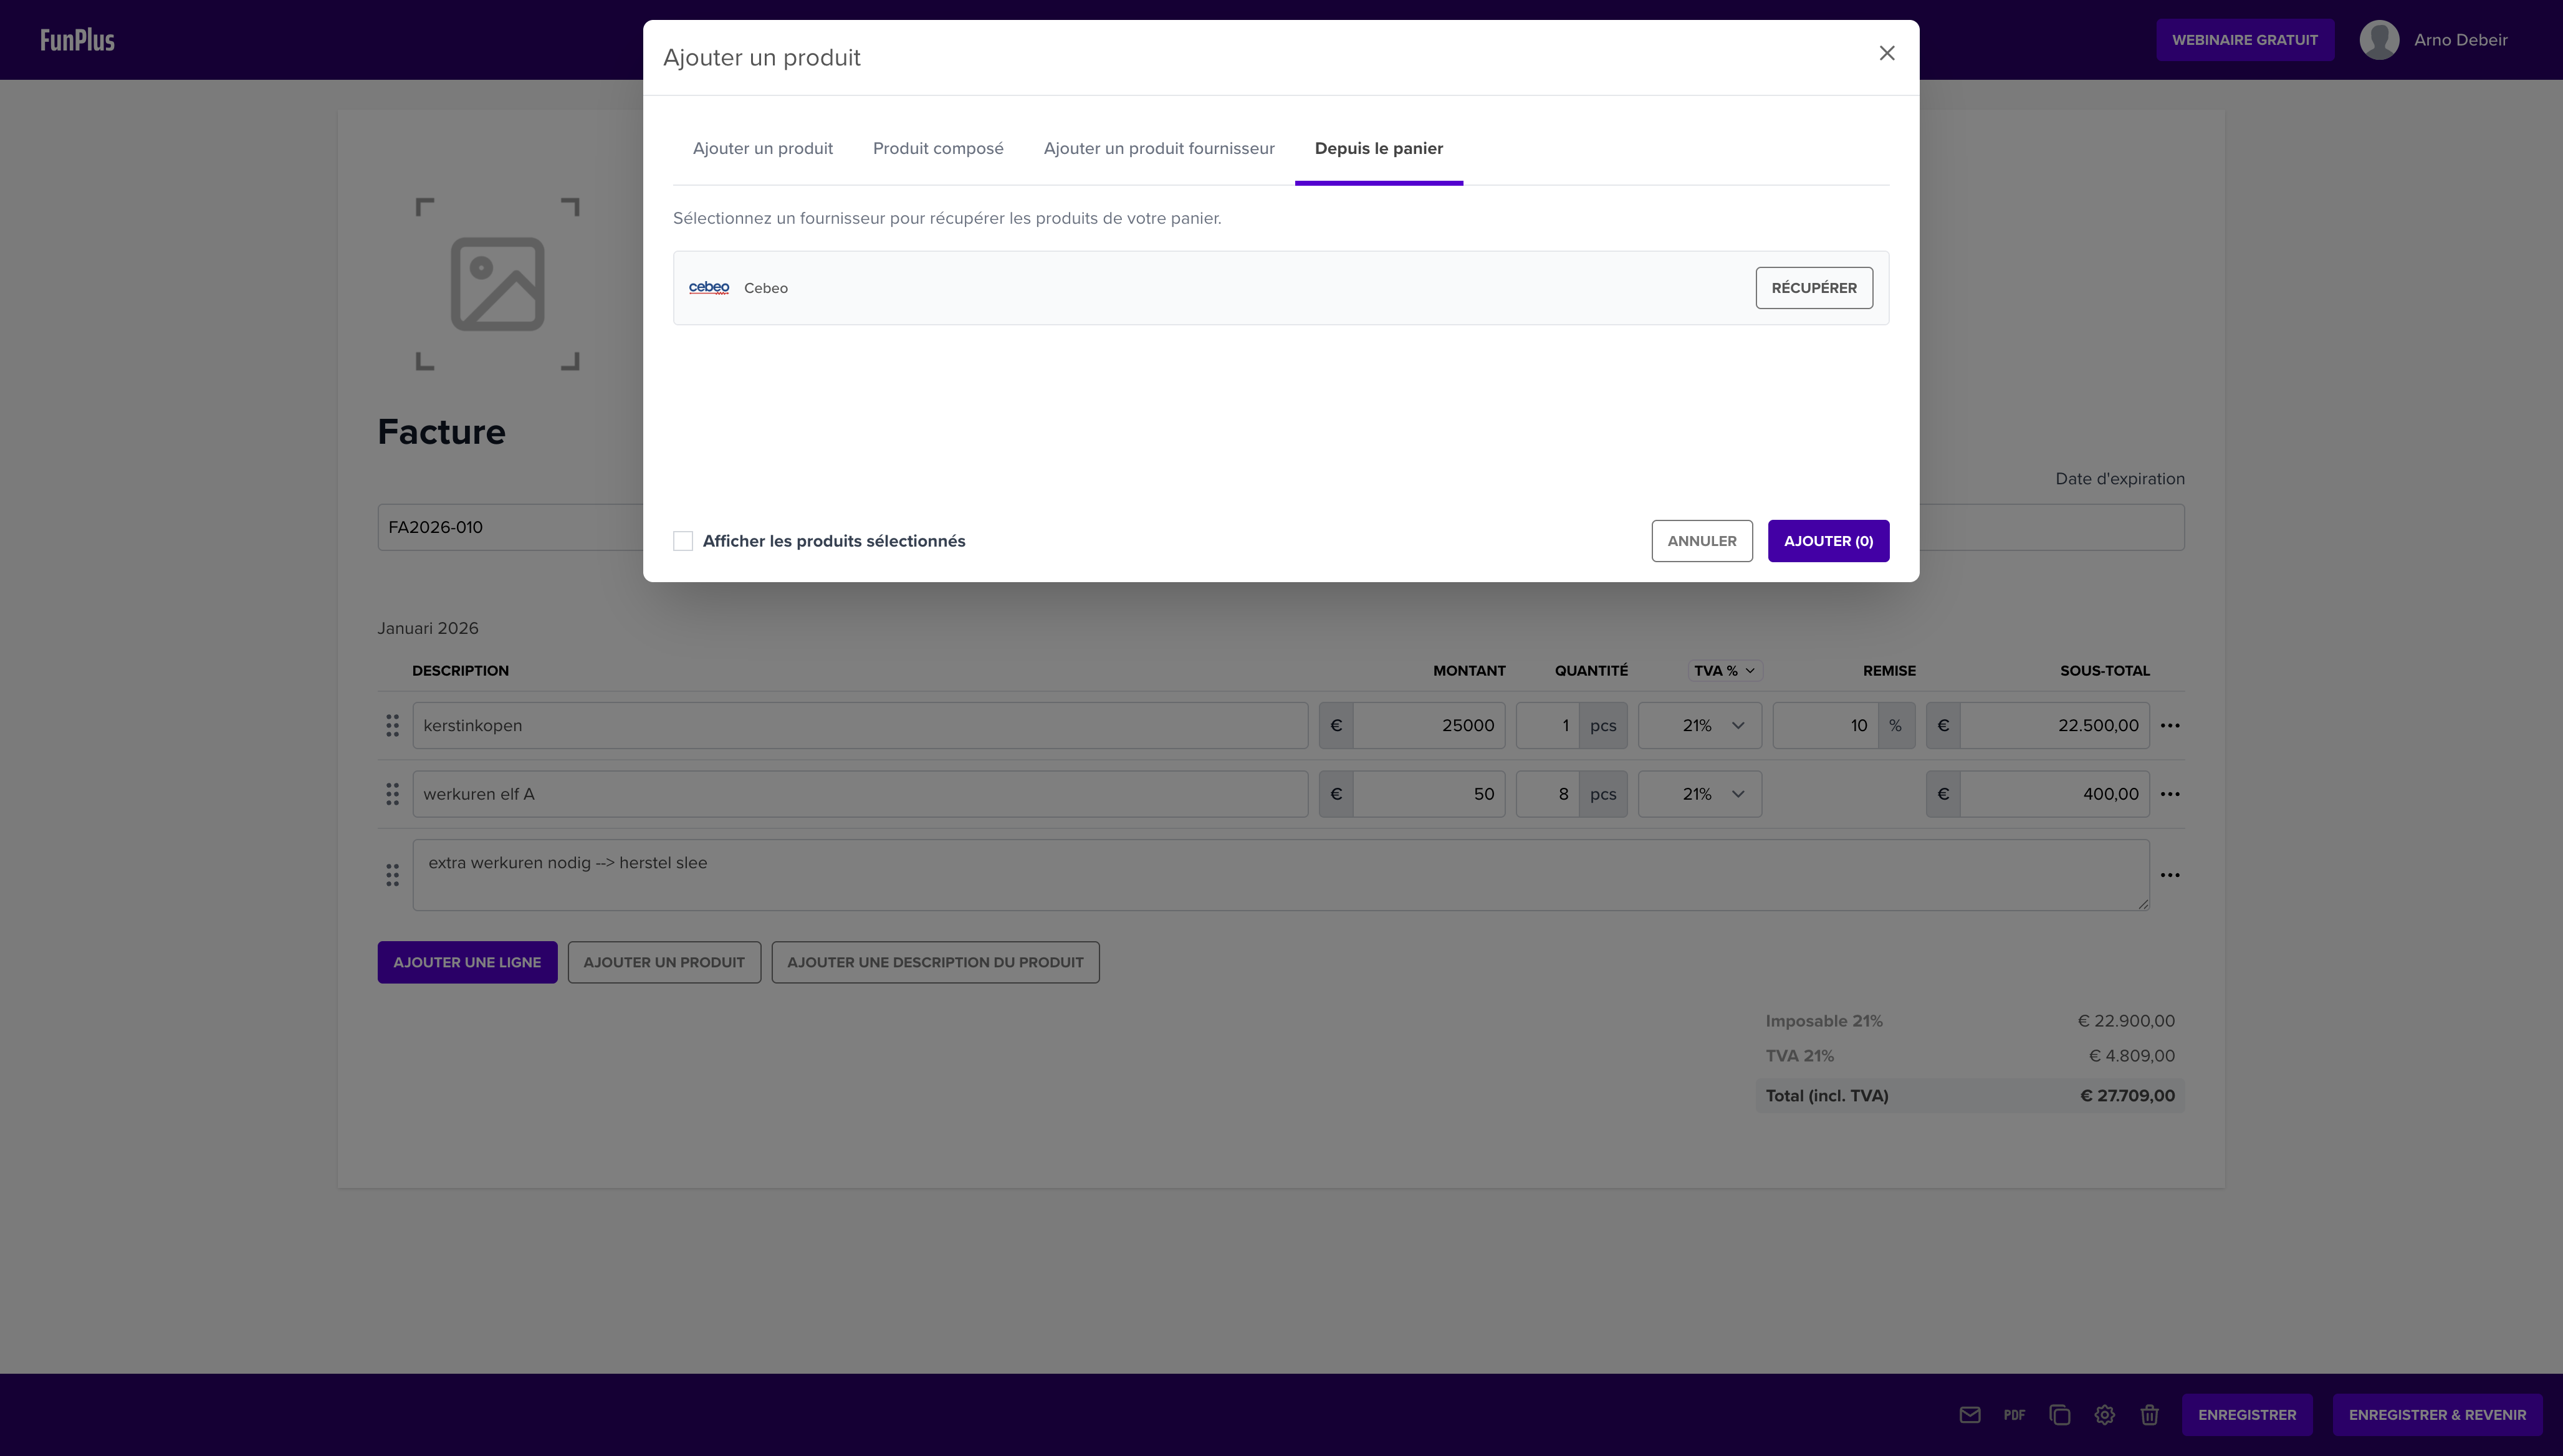Open TVA 21% dropdown in werkuren row

[1699, 794]
